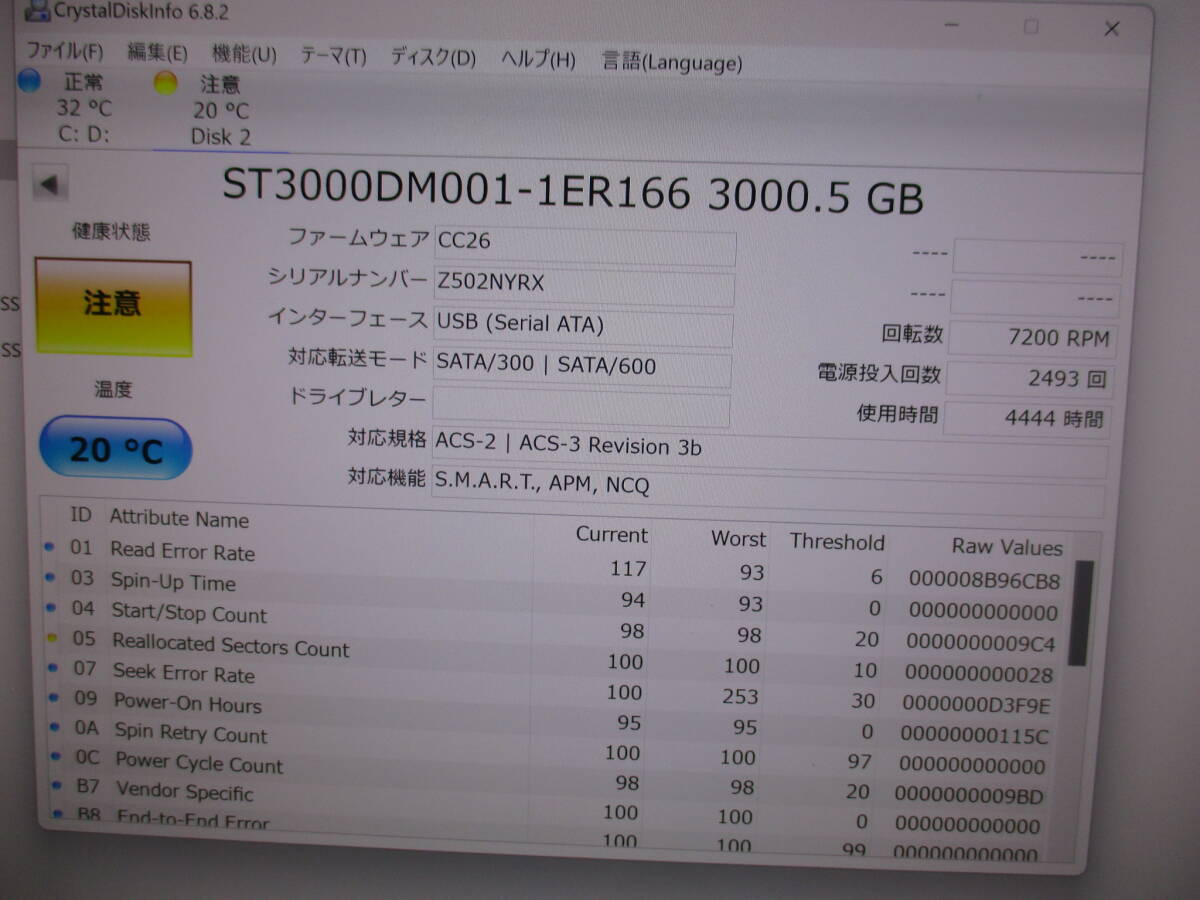Click the blue status dot for Spin Retry Count
This screenshot has width=1200, height=900.
[53, 727]
